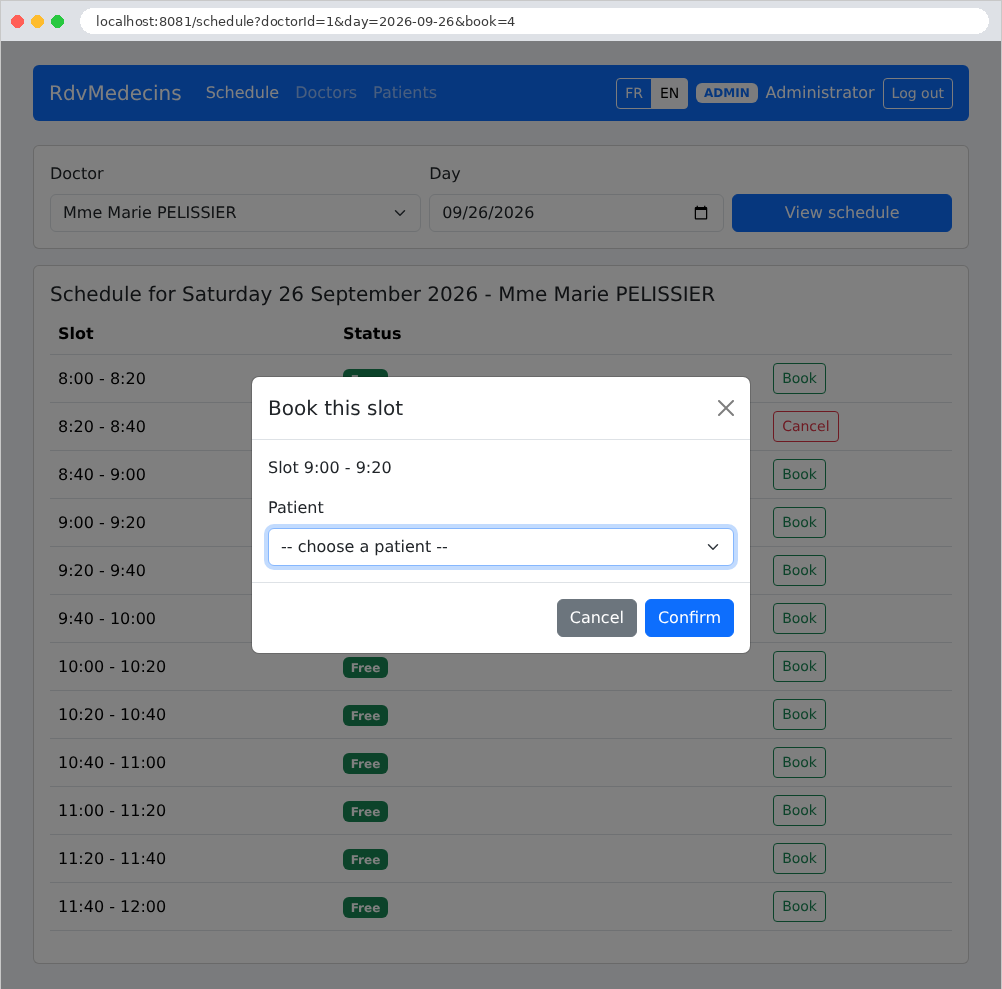1002x989 pixels.
Task: Go to the Patients page
Action: point(405,93)
